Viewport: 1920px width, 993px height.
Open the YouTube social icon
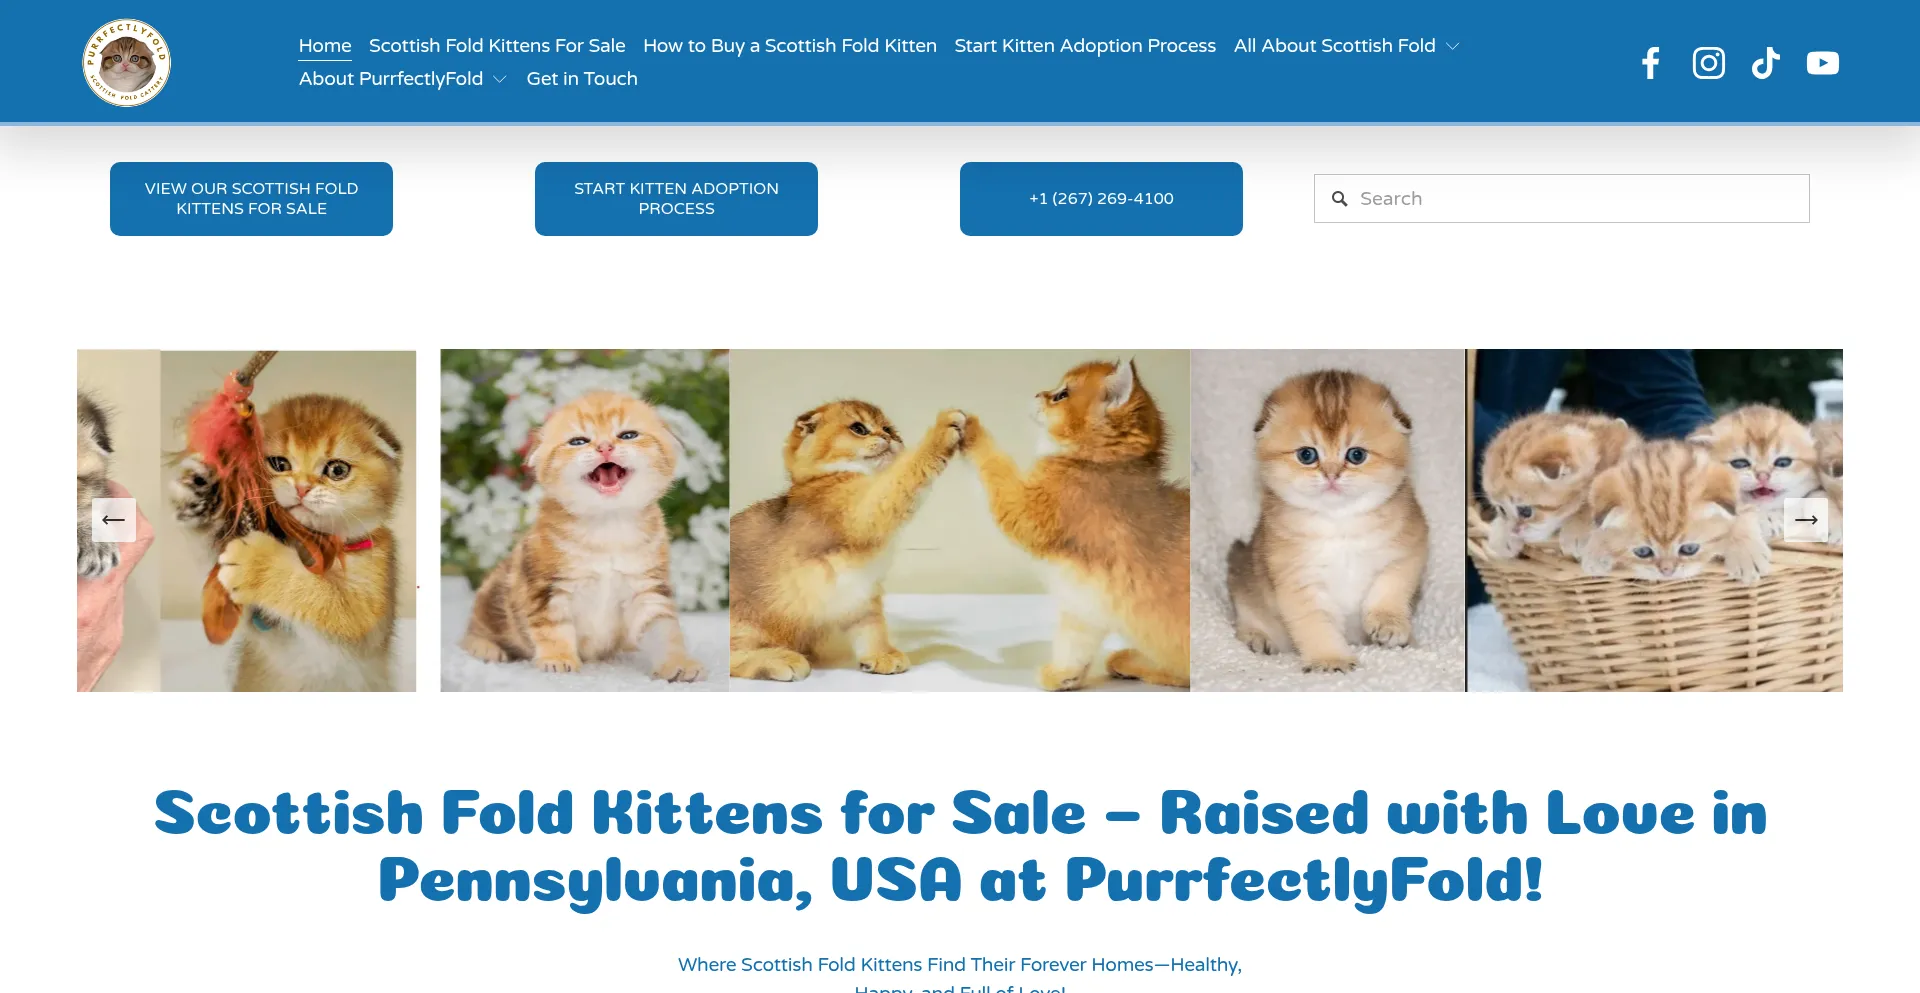[1823, 63]
